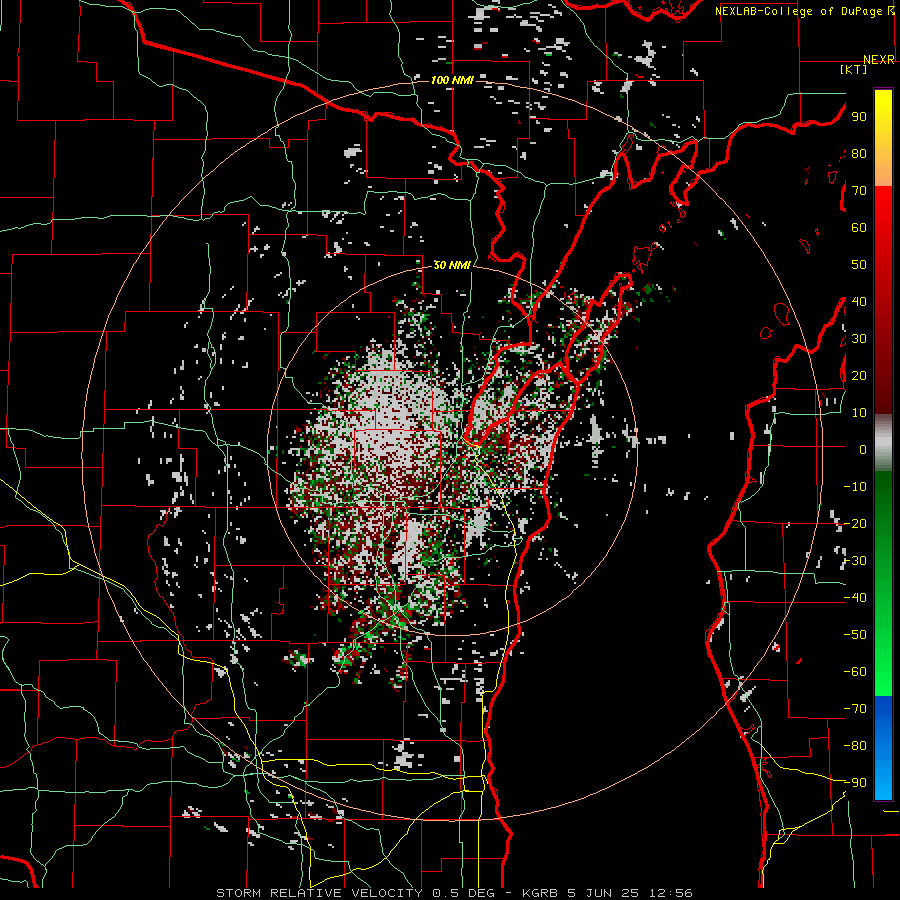
Task: Click the 70 value on the velocity scale
Action: pyautogui.click(x=859, y=191)
